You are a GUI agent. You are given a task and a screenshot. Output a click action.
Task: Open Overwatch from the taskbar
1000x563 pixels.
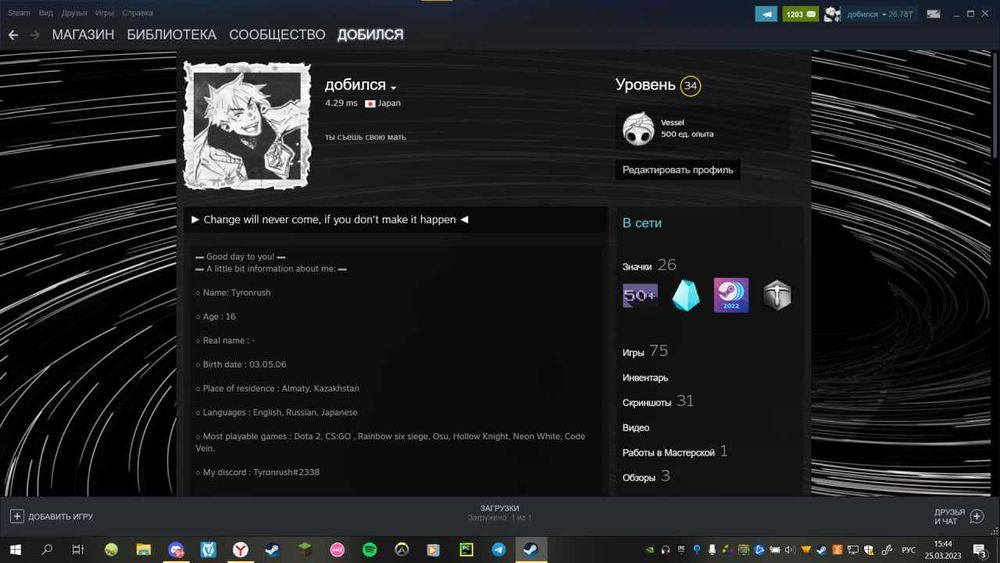pos(401,550)
